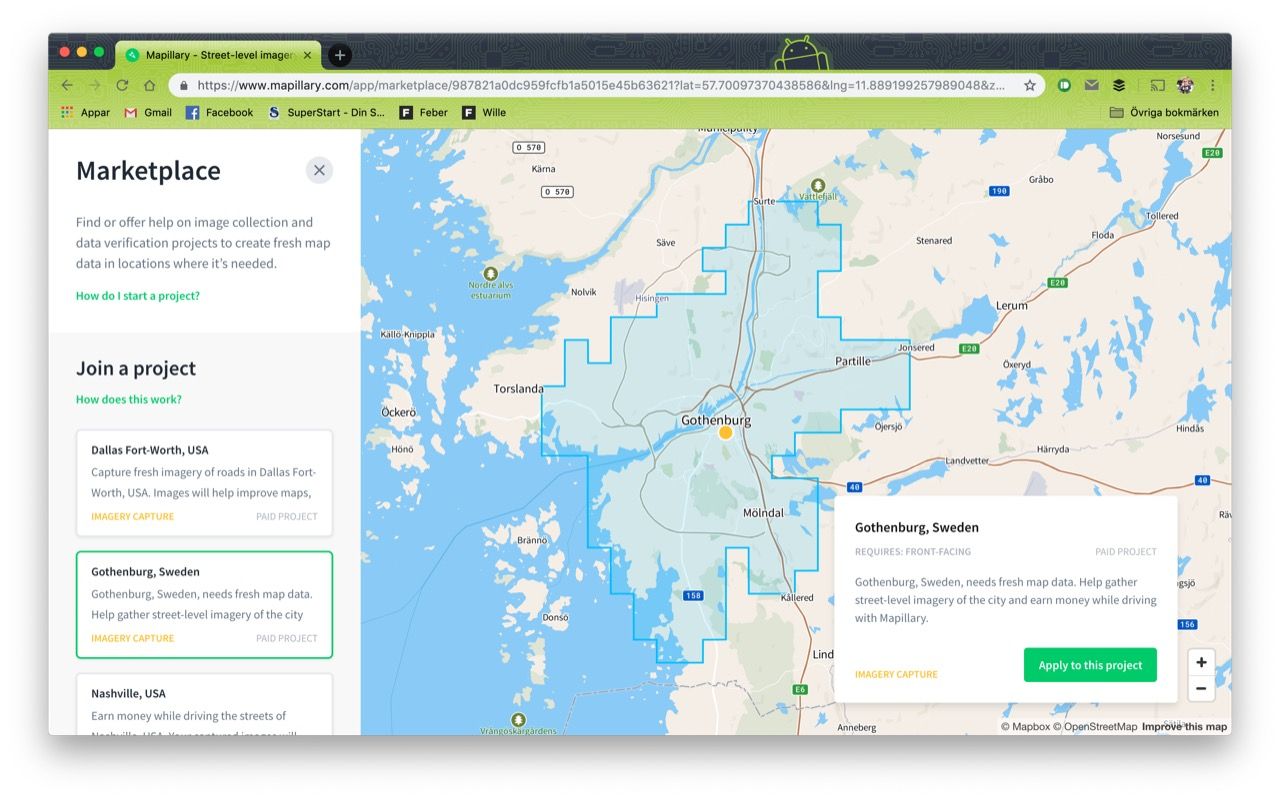1280x799 pixels.
Task: Zoom in on the map
Action: (x=1201, y=662)
